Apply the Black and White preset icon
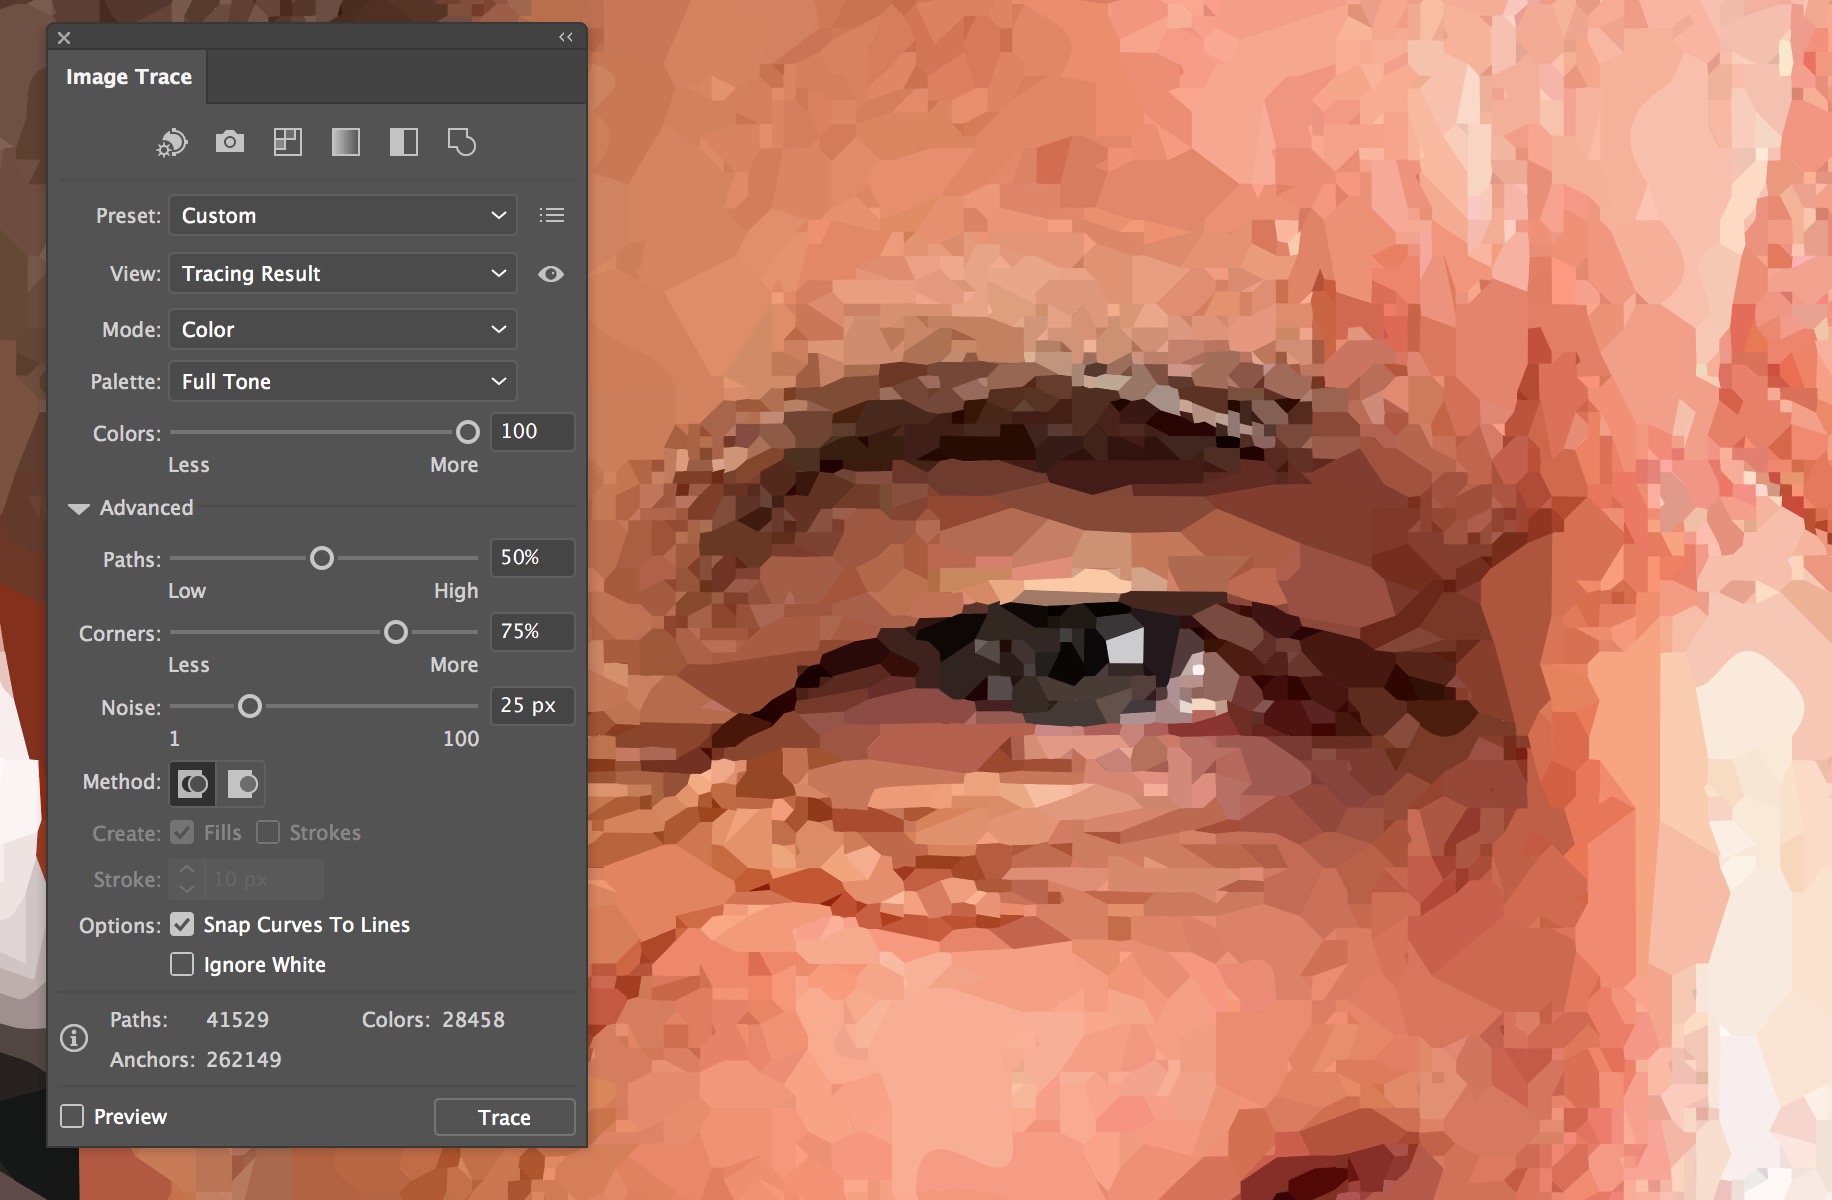Screen dimensions: 1832x1200 pos(404,142)
